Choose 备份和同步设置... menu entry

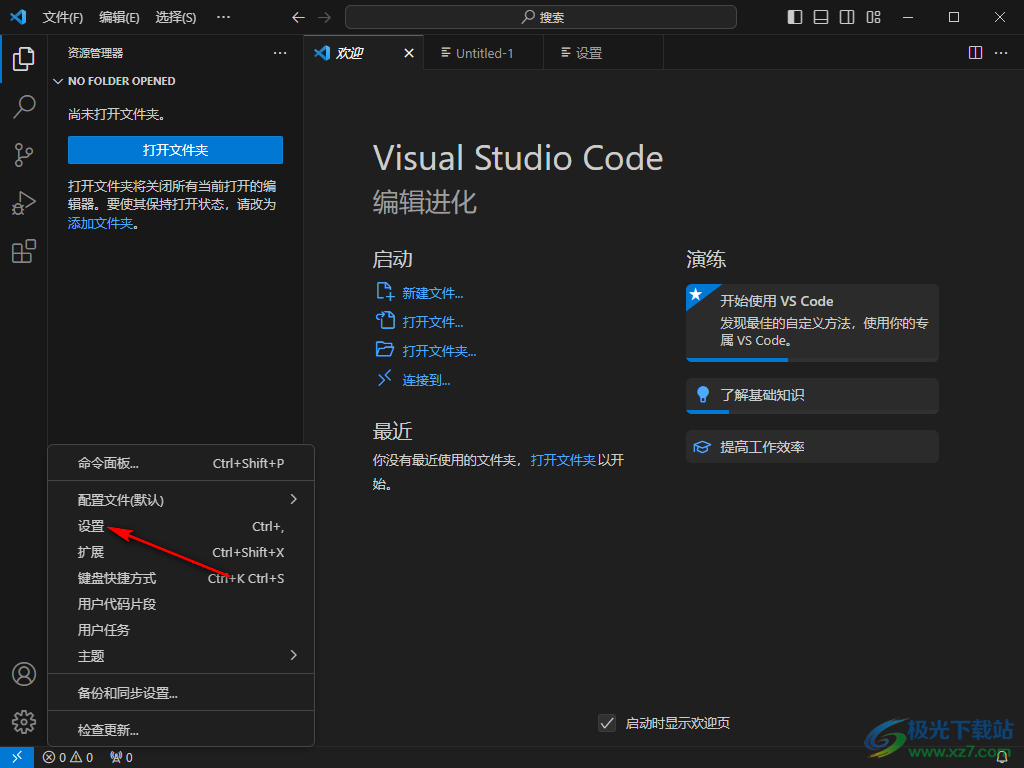click(181, 693)
